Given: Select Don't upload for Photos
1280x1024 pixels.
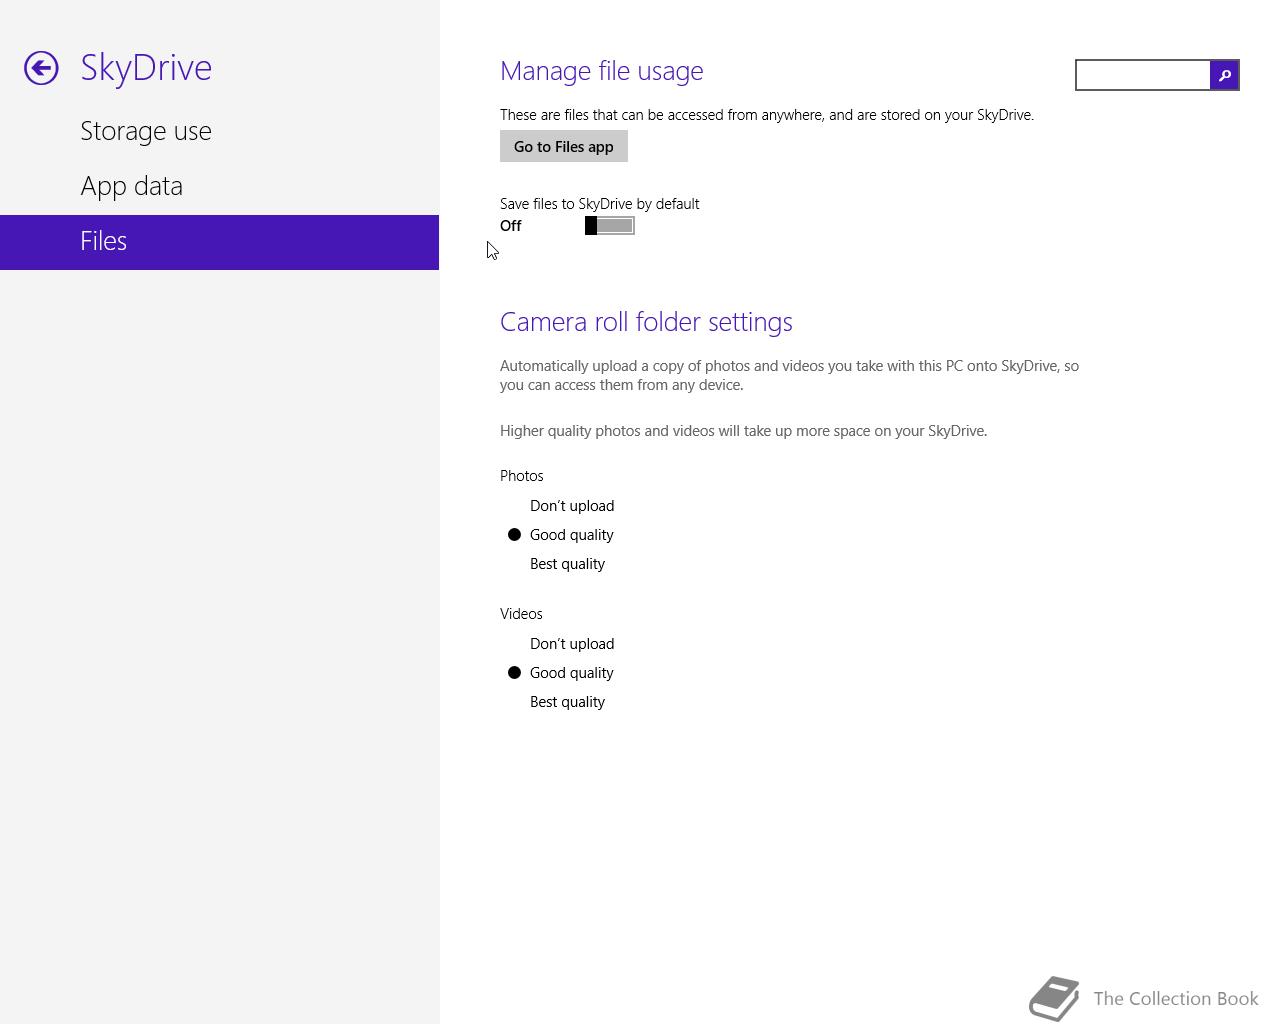Looking at the screenshot, I should 561,506.
